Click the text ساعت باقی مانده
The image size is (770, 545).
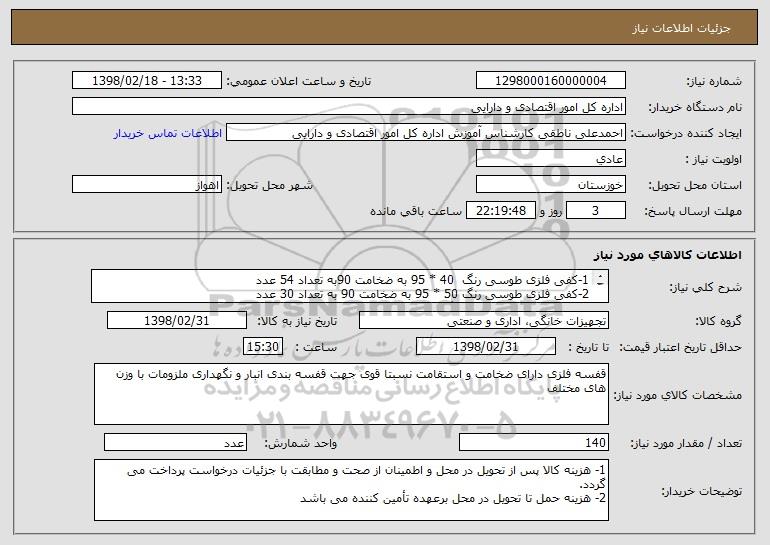(416, 212)
